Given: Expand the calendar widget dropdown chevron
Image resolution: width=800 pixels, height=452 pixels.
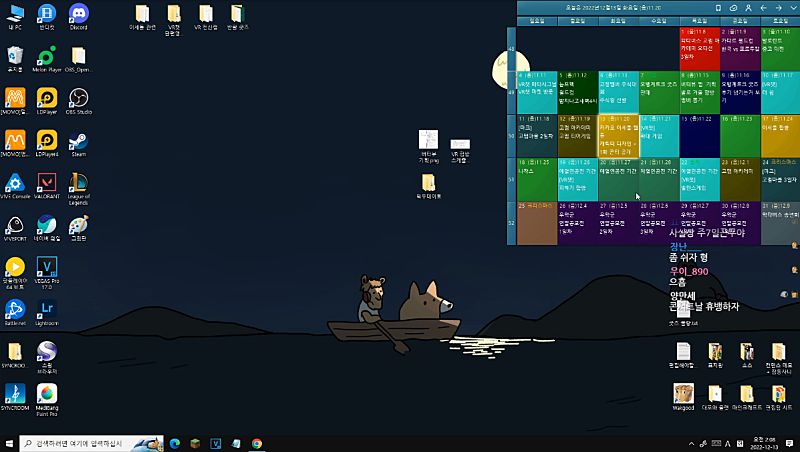Looking at the screenshot, I should [x=791, y=8].
